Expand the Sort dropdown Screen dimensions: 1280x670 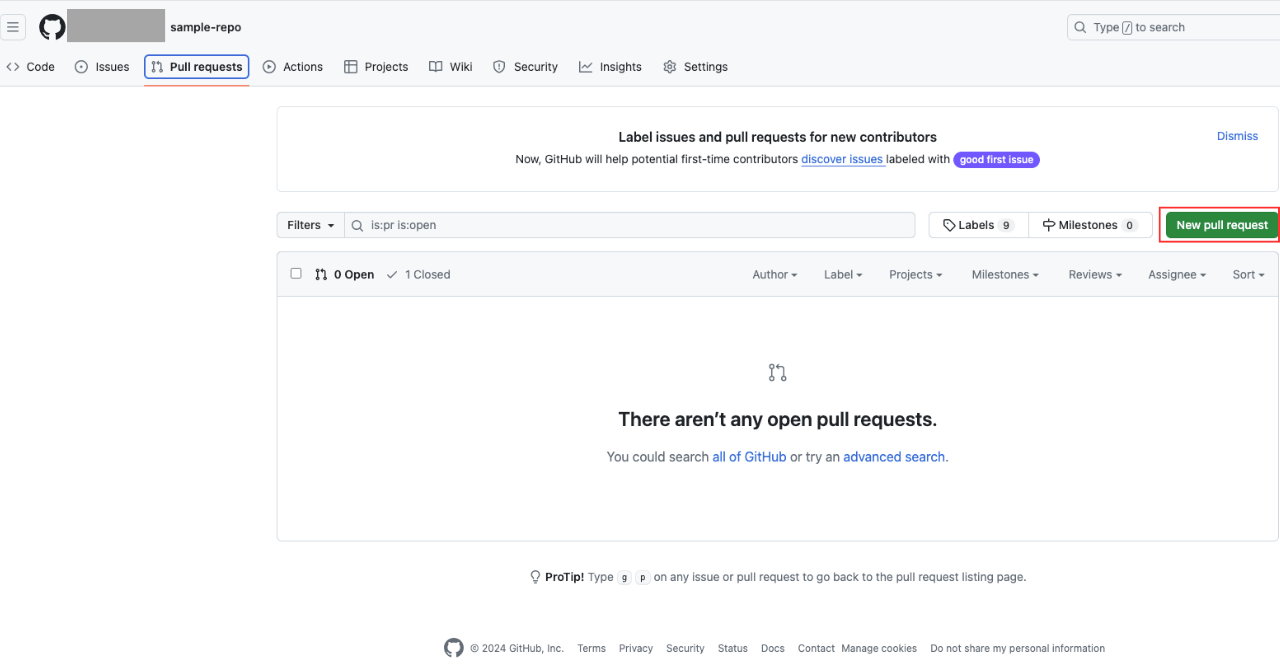coord(1248,274)
